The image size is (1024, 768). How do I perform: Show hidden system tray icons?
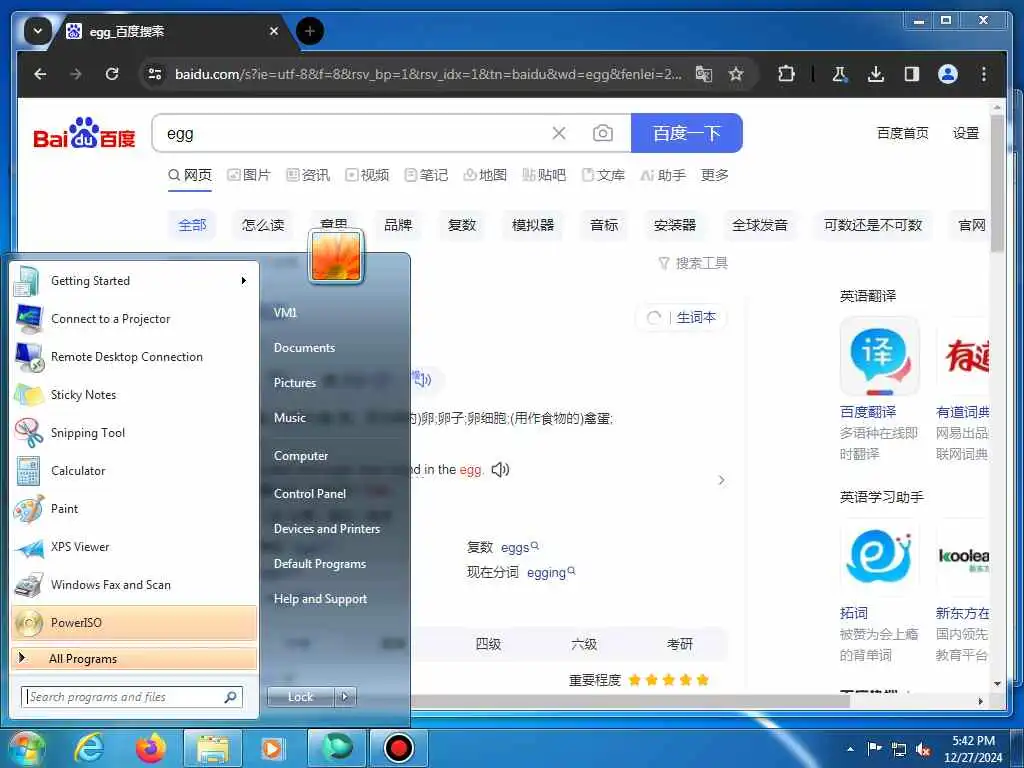click(x=850, y=749)
